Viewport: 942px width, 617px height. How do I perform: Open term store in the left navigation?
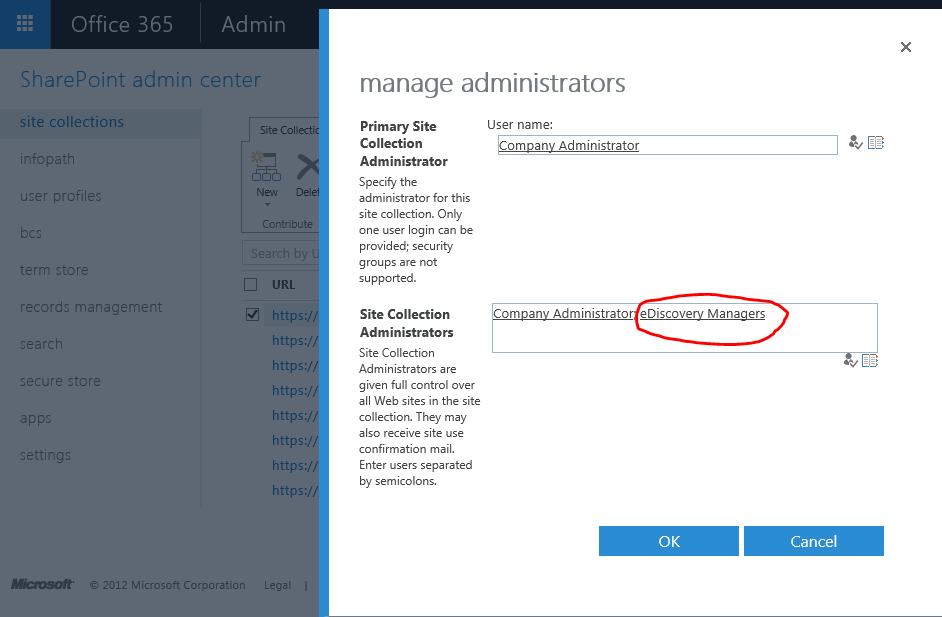54,270
